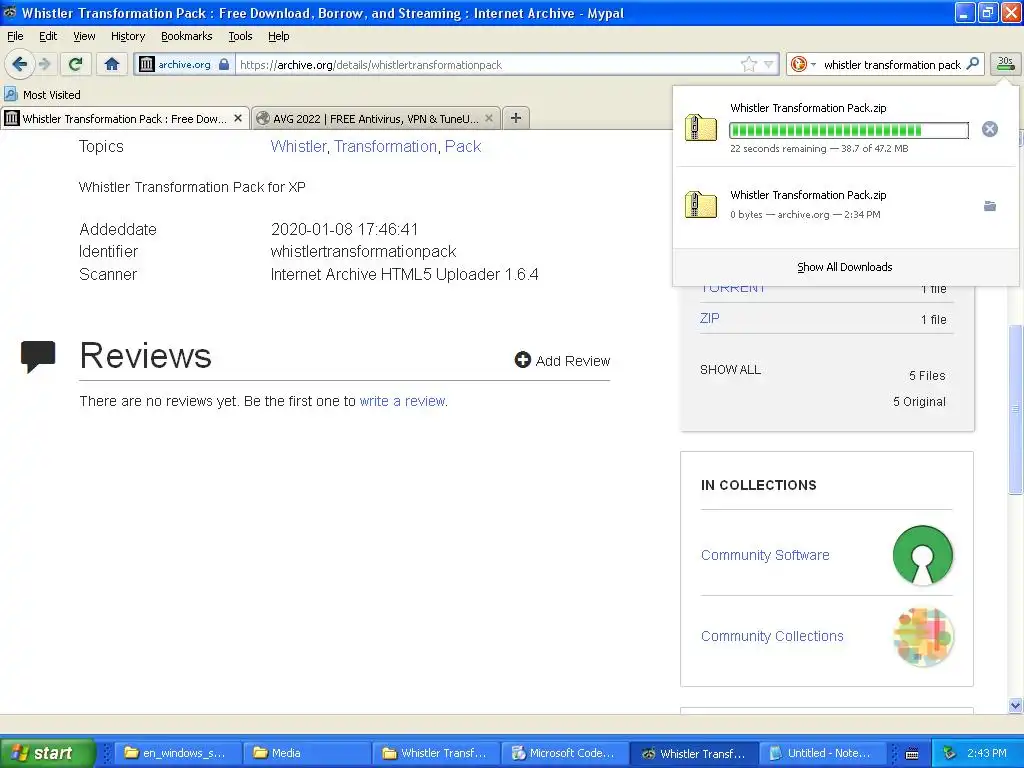Open the ZIP download option
The width and height of the screenshot is (1024, 768).
(710, 318)
